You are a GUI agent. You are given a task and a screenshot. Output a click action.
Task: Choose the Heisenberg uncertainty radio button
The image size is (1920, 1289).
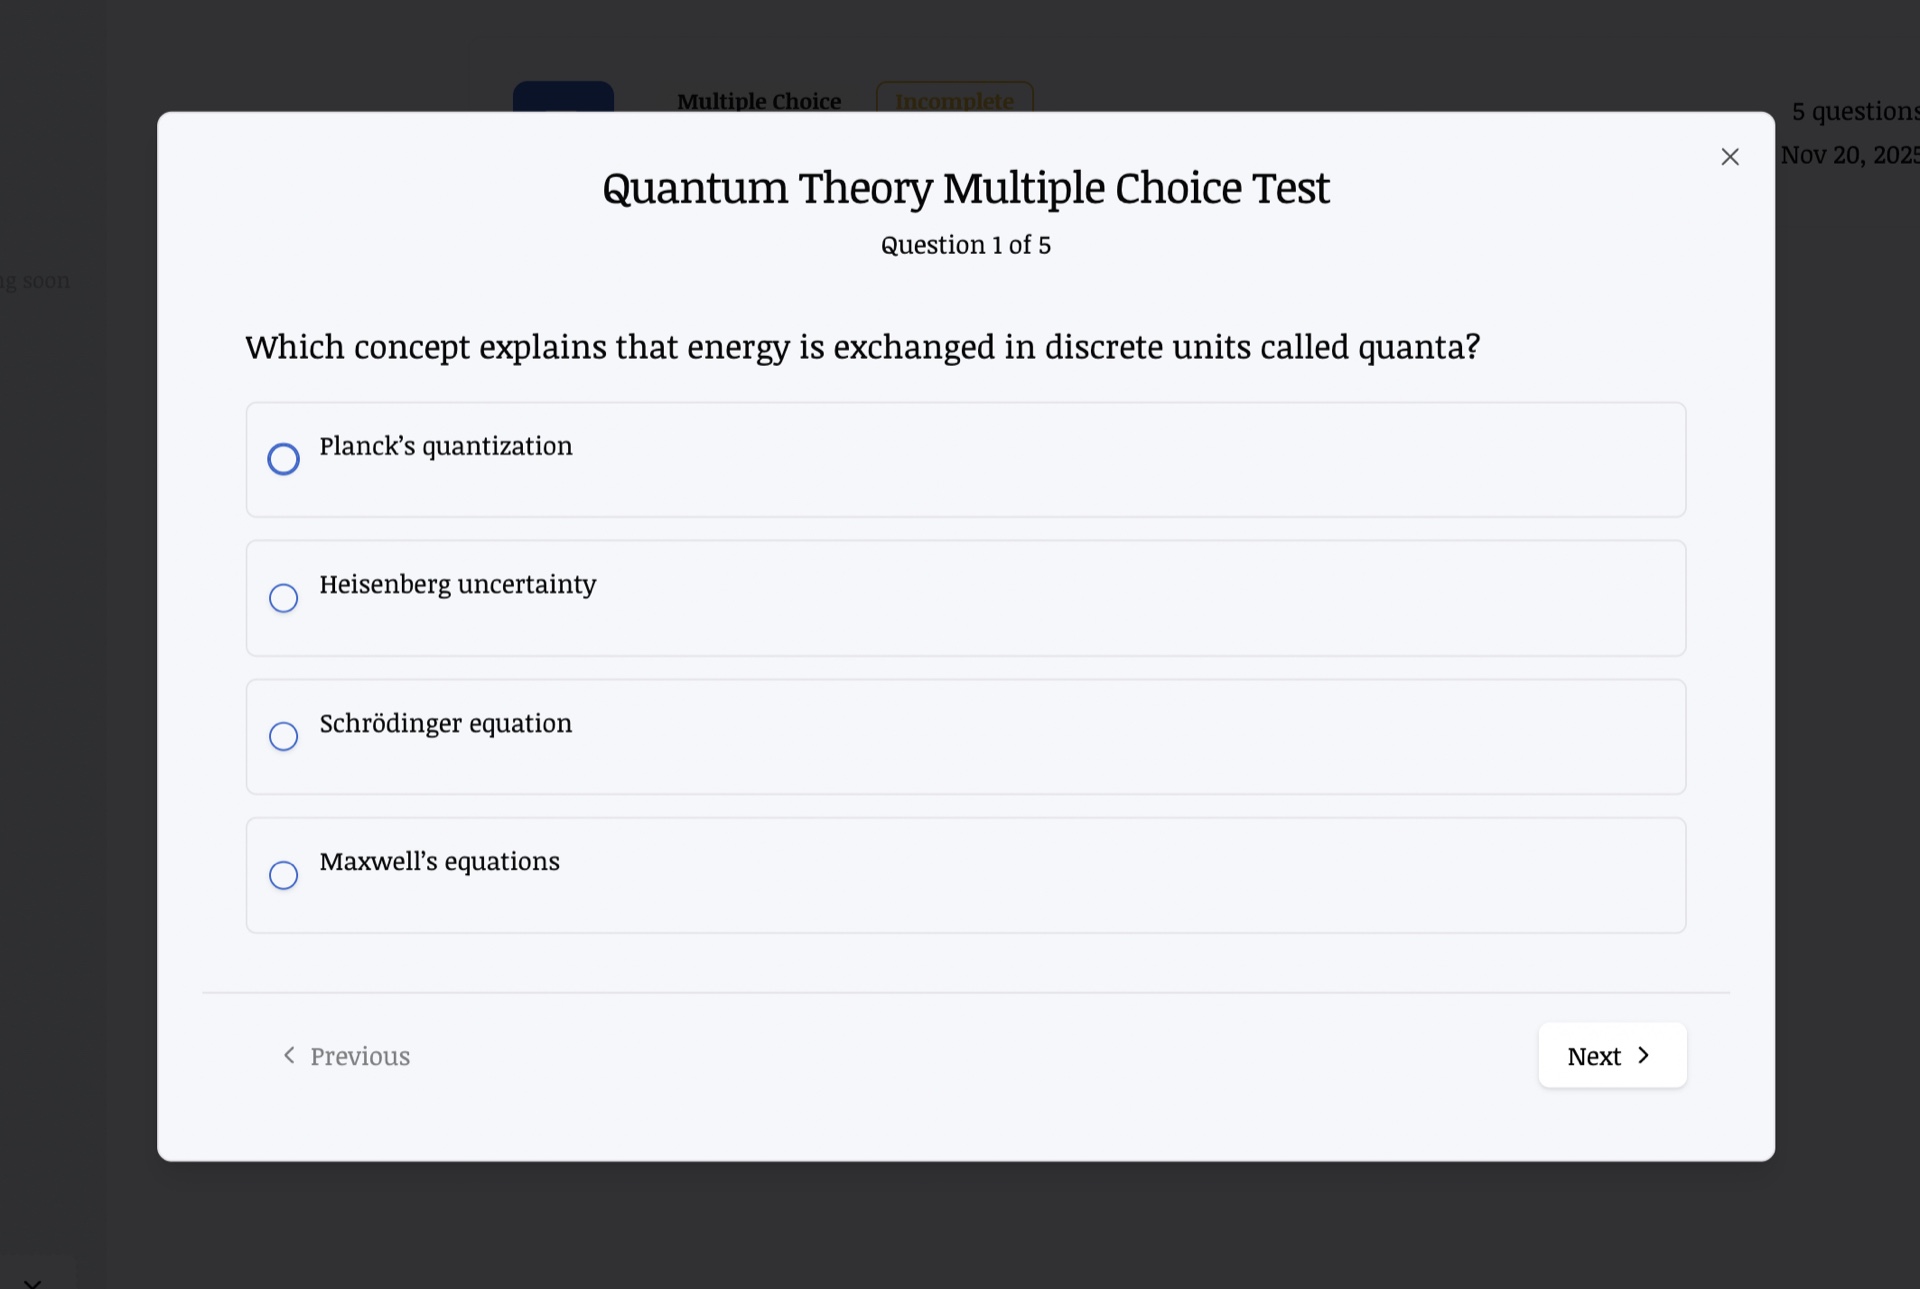point(284,598)
